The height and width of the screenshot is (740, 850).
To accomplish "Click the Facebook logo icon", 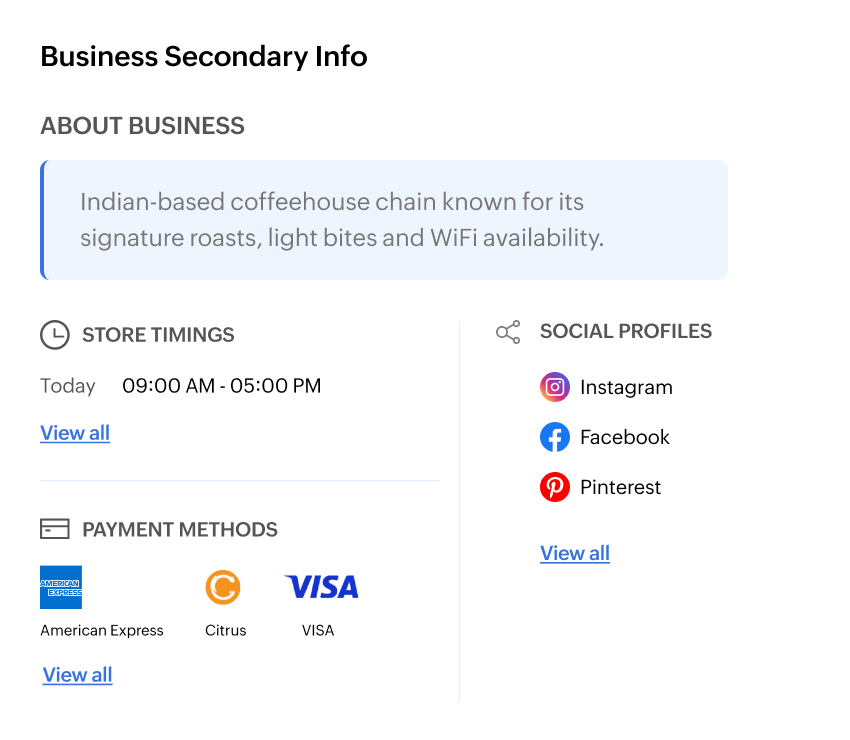I will coord(555,437).
